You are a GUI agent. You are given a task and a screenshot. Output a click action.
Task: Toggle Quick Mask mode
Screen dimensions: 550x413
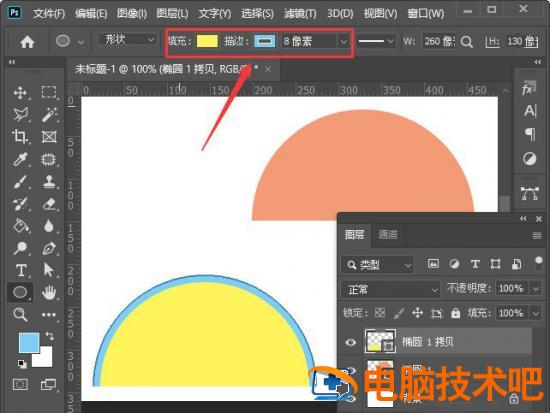coord(20,384)
